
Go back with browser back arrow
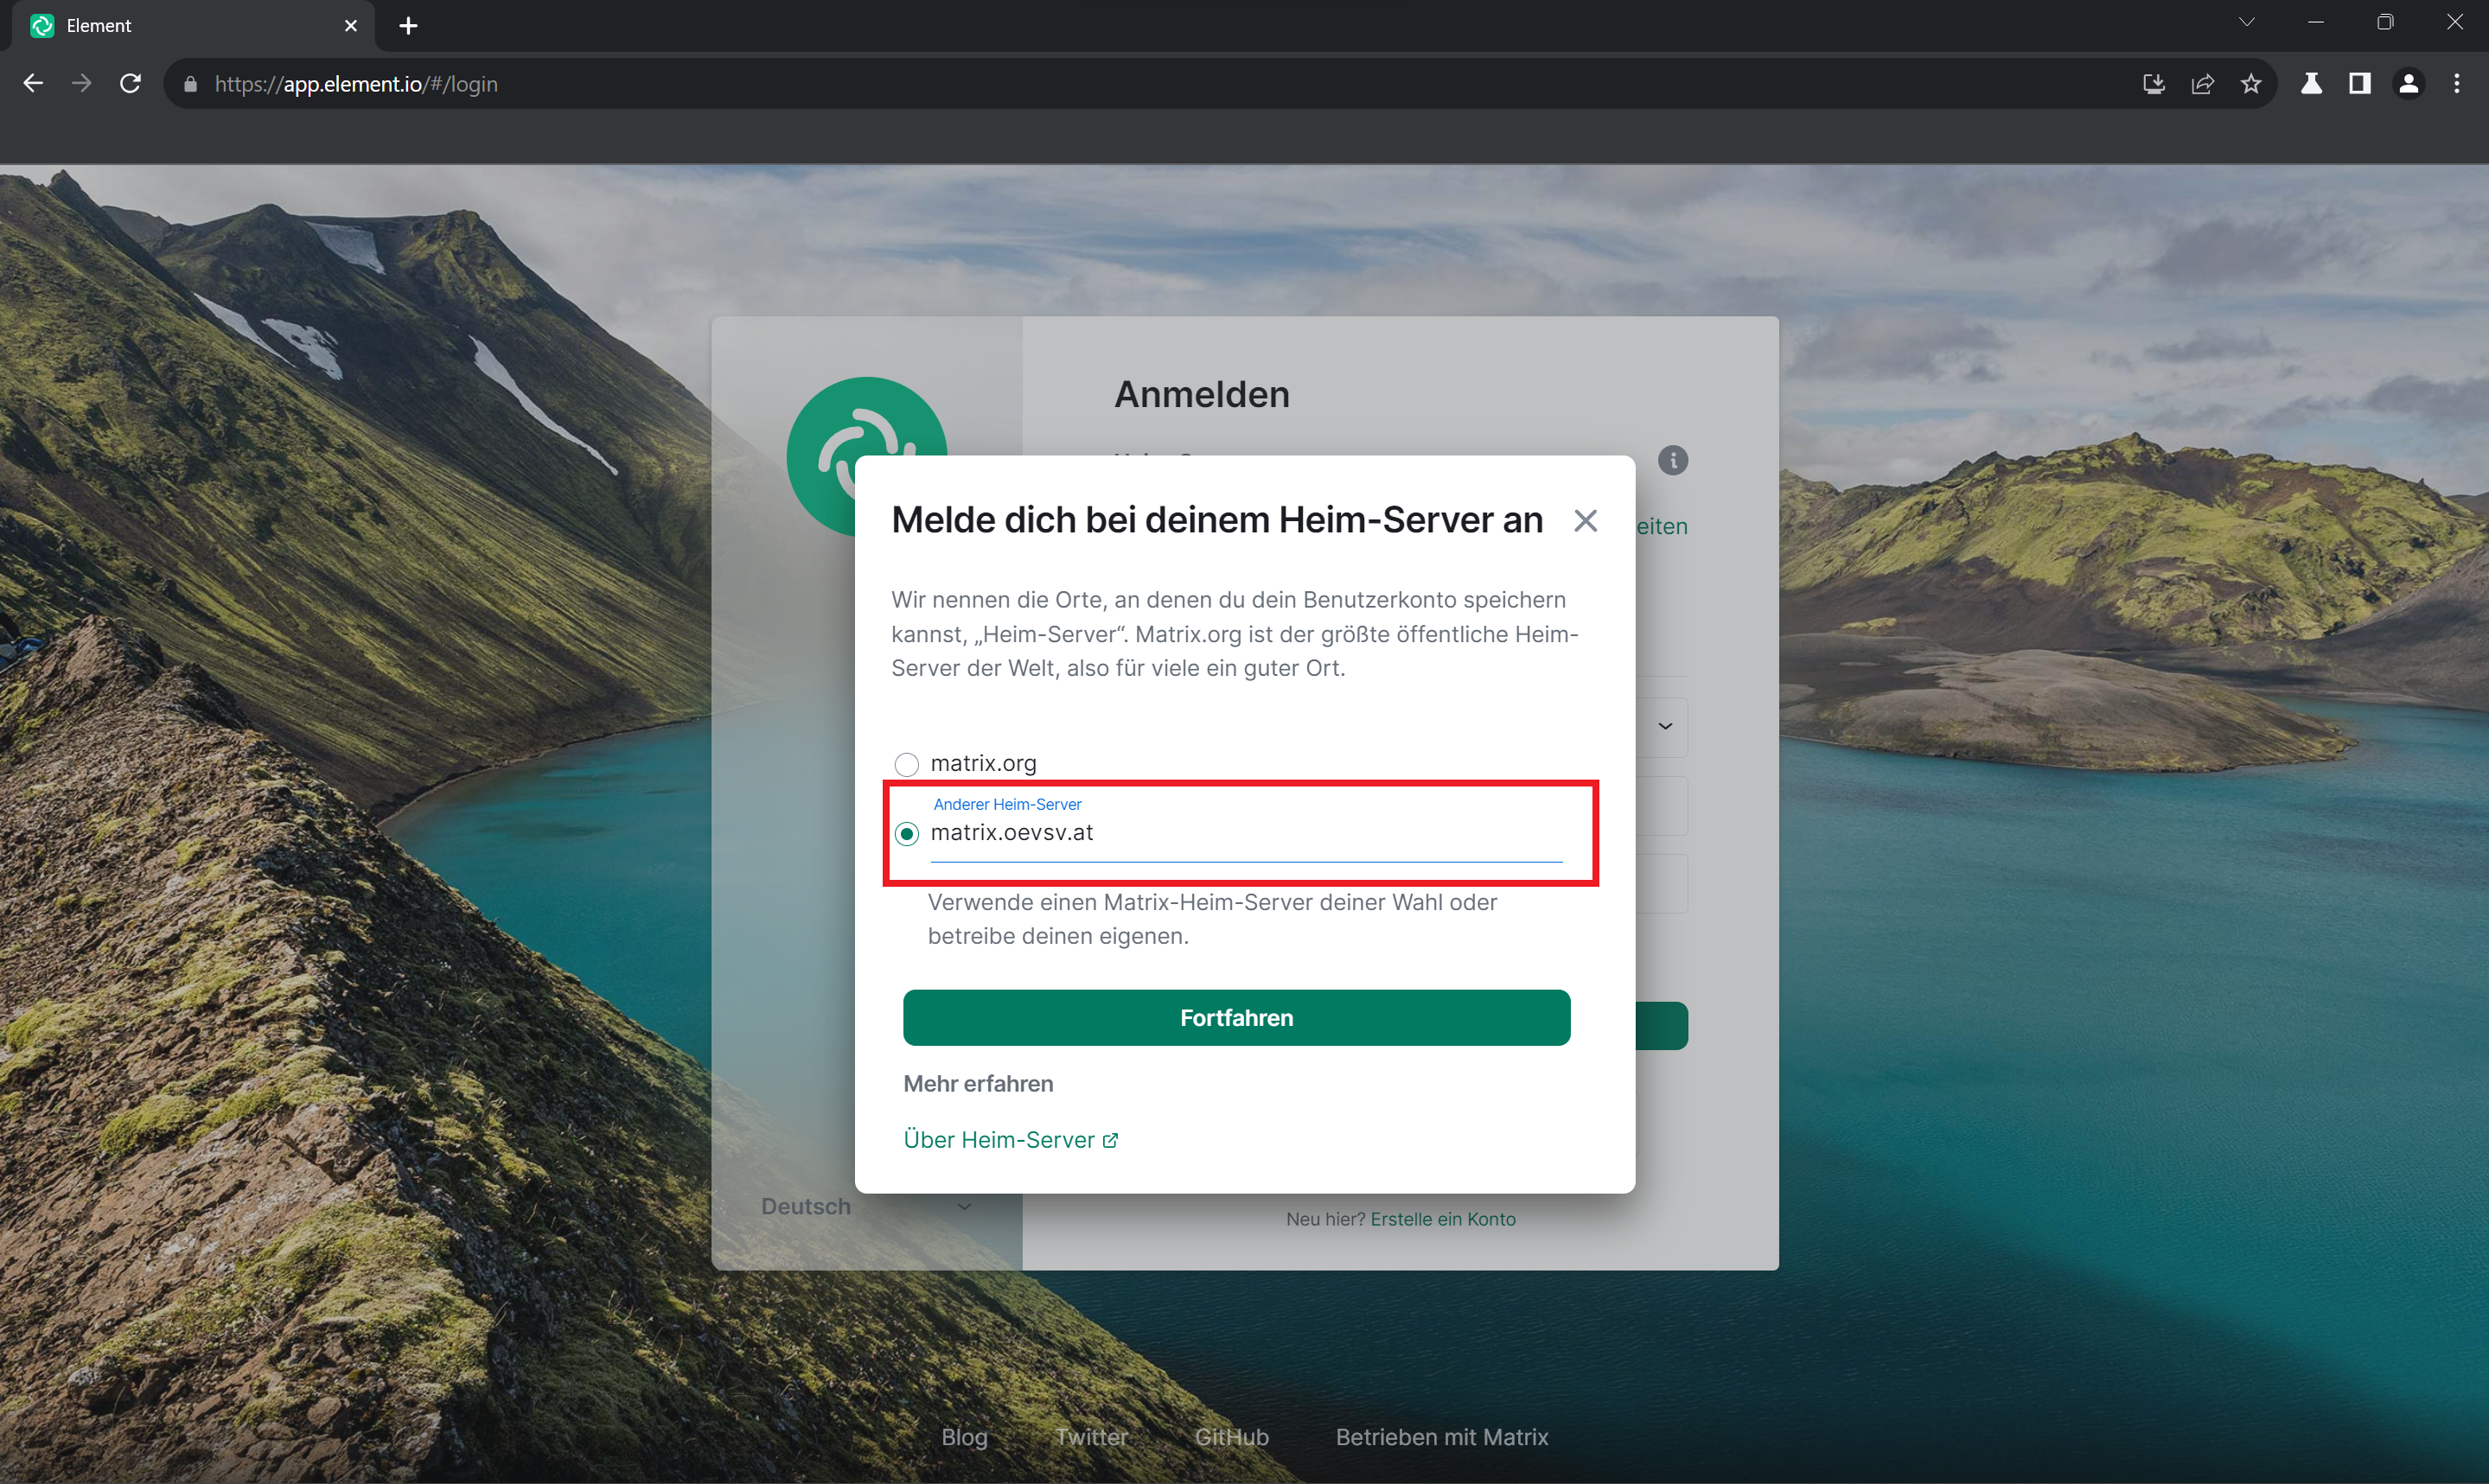33,84
